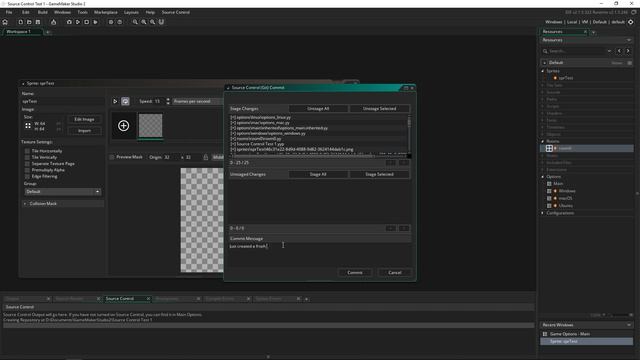Collapse the Rooms resource folder
The height and width of the screenshot is (360, 640).
(543, 141)
